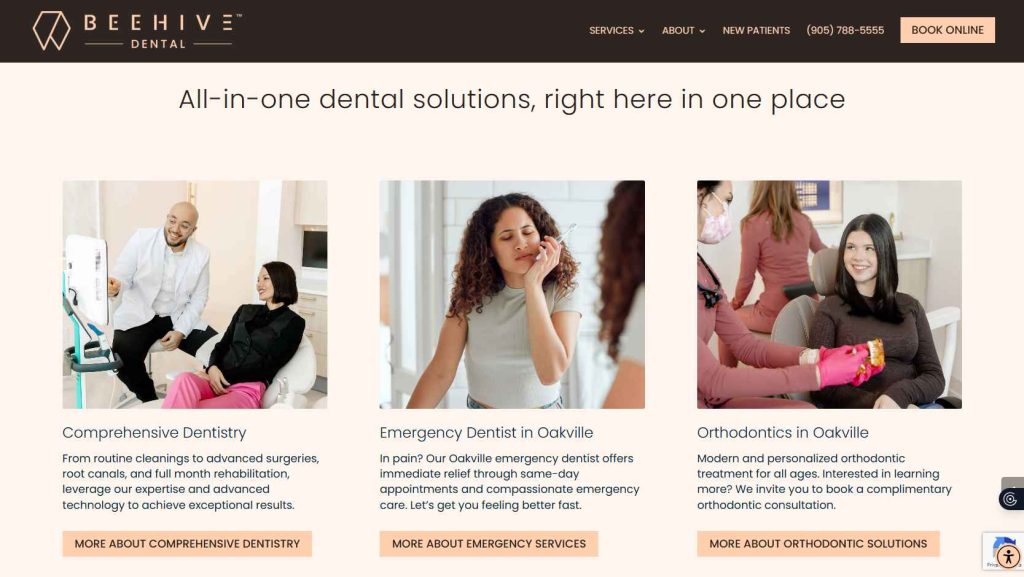The image size is (1024, 577).
Task: Expand the Services dropdown chevron
Action: click(641, 31)
